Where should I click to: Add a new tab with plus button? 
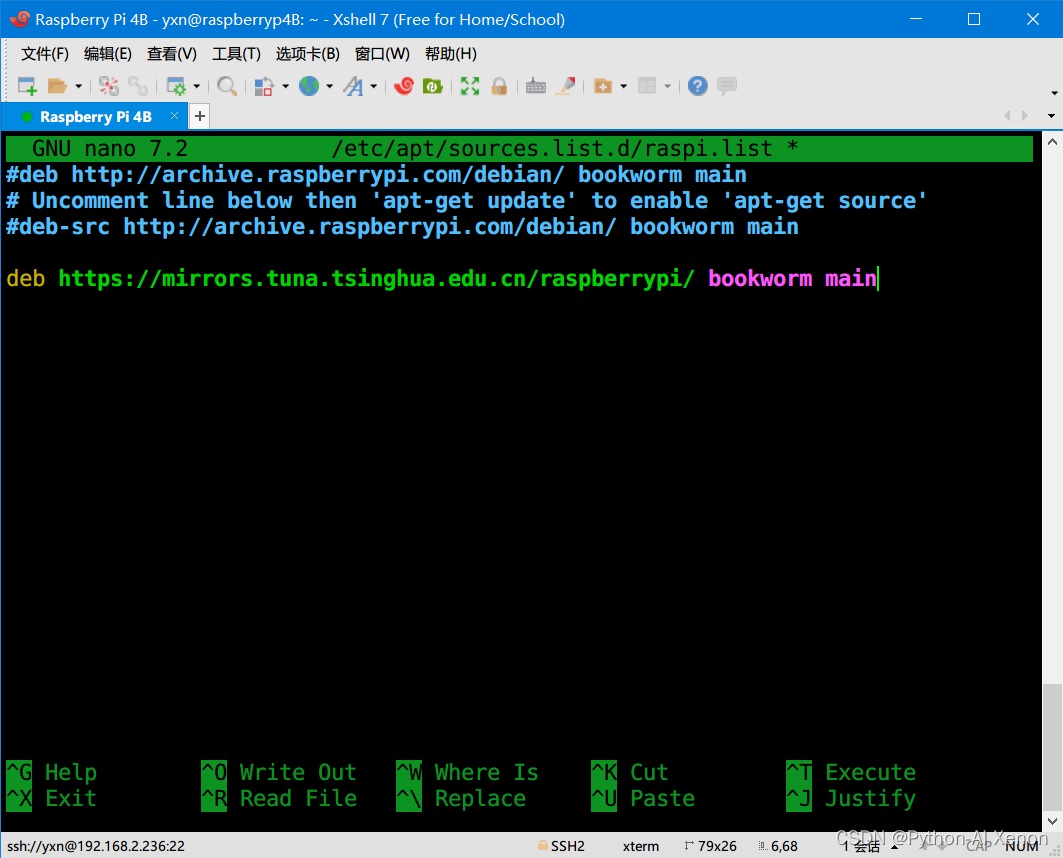(x=199, y=117)
